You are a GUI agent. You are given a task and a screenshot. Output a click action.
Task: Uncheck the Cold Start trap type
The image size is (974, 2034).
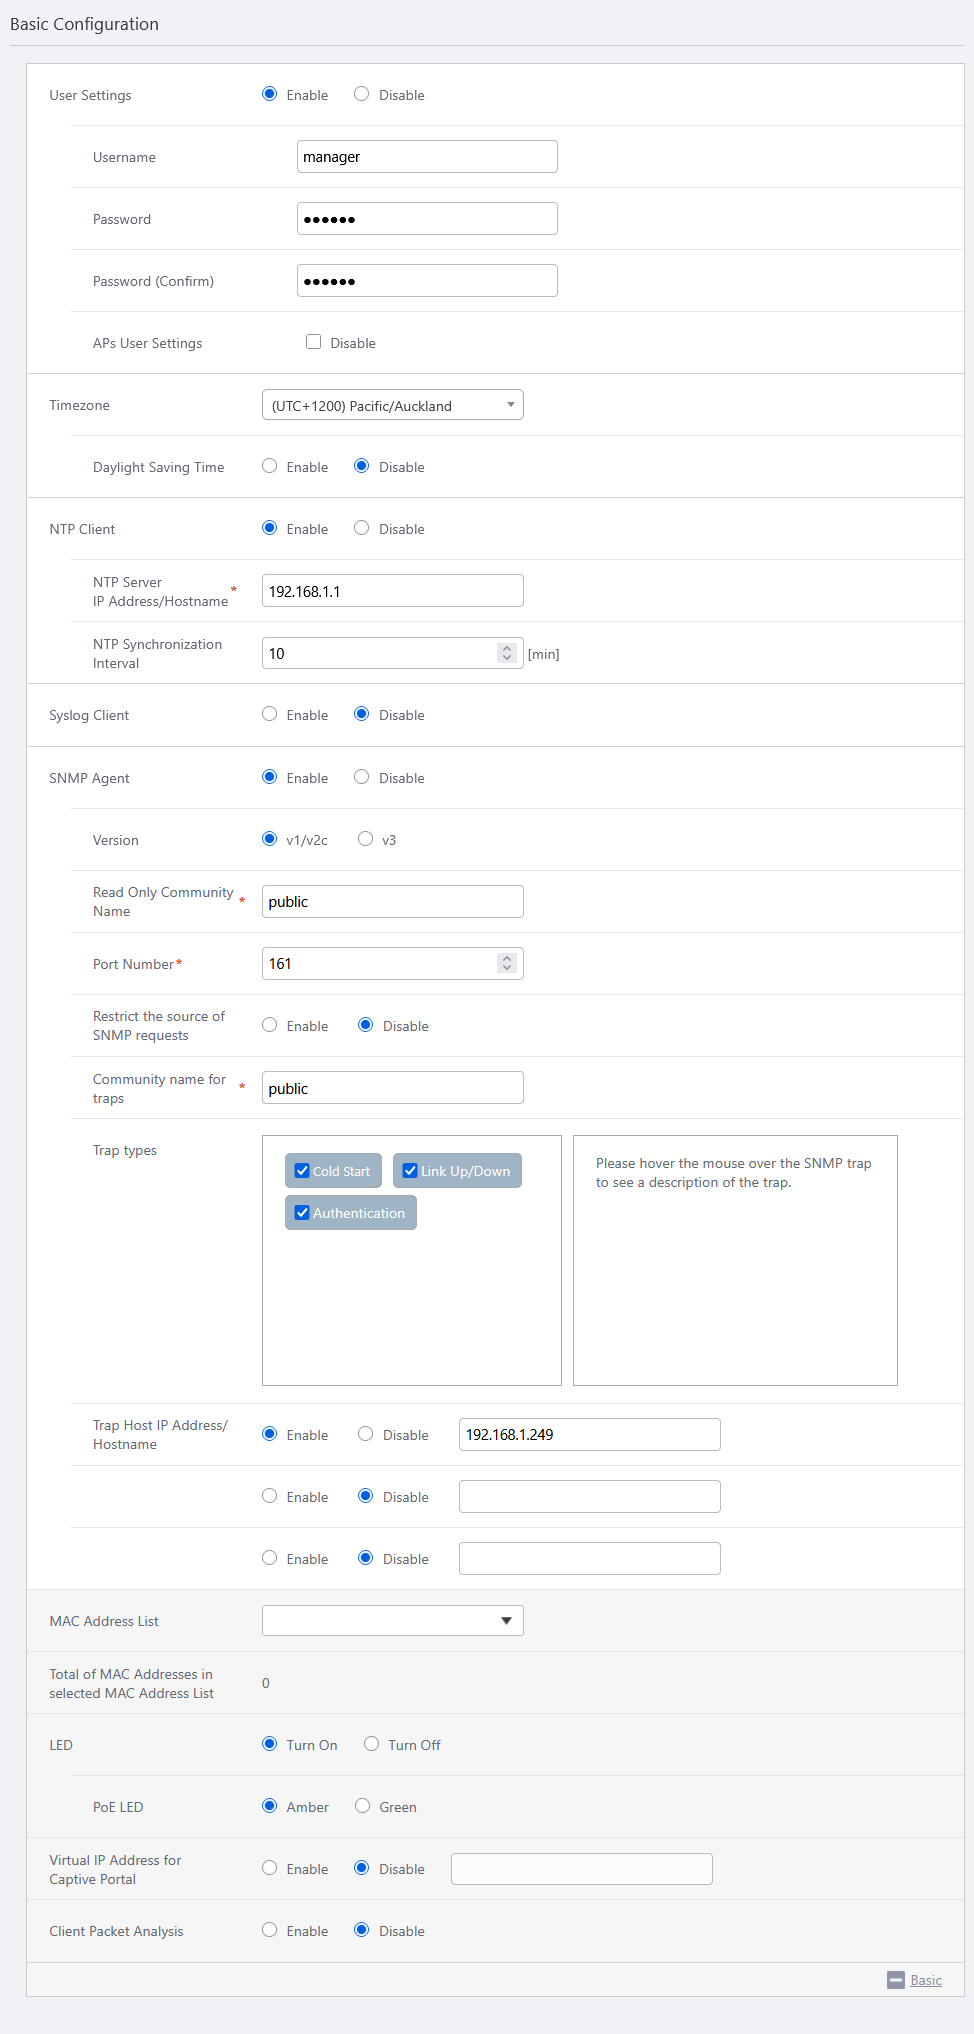(302, 1171)
